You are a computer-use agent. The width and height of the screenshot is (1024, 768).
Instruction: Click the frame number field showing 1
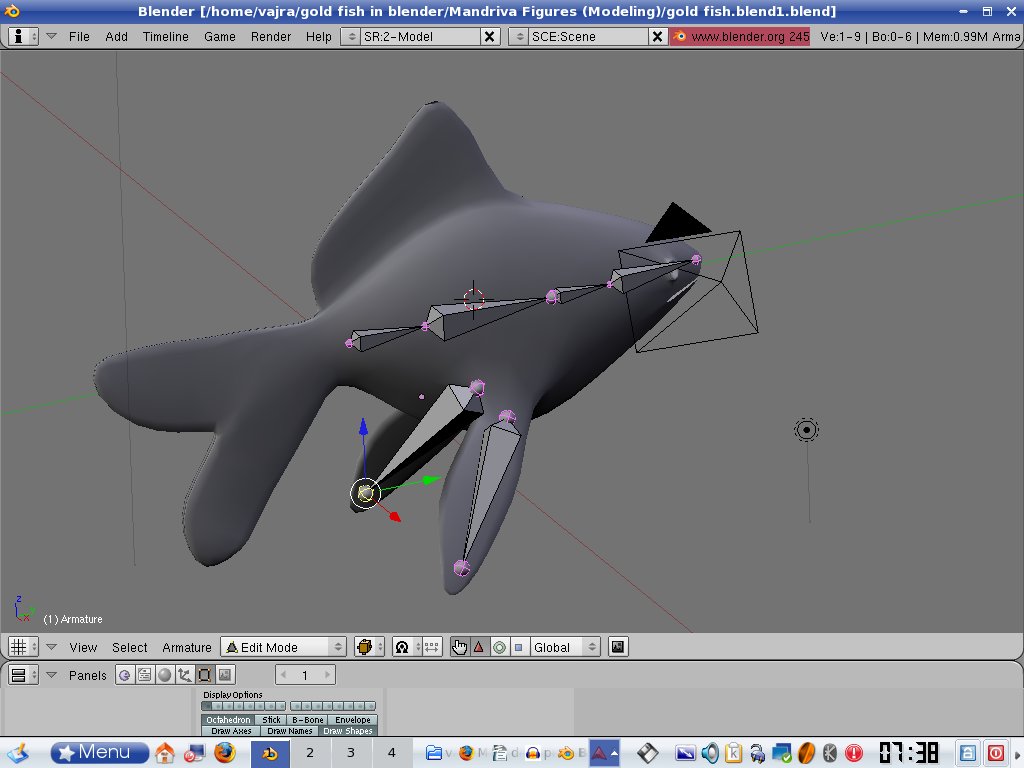(x=305, y=675)
